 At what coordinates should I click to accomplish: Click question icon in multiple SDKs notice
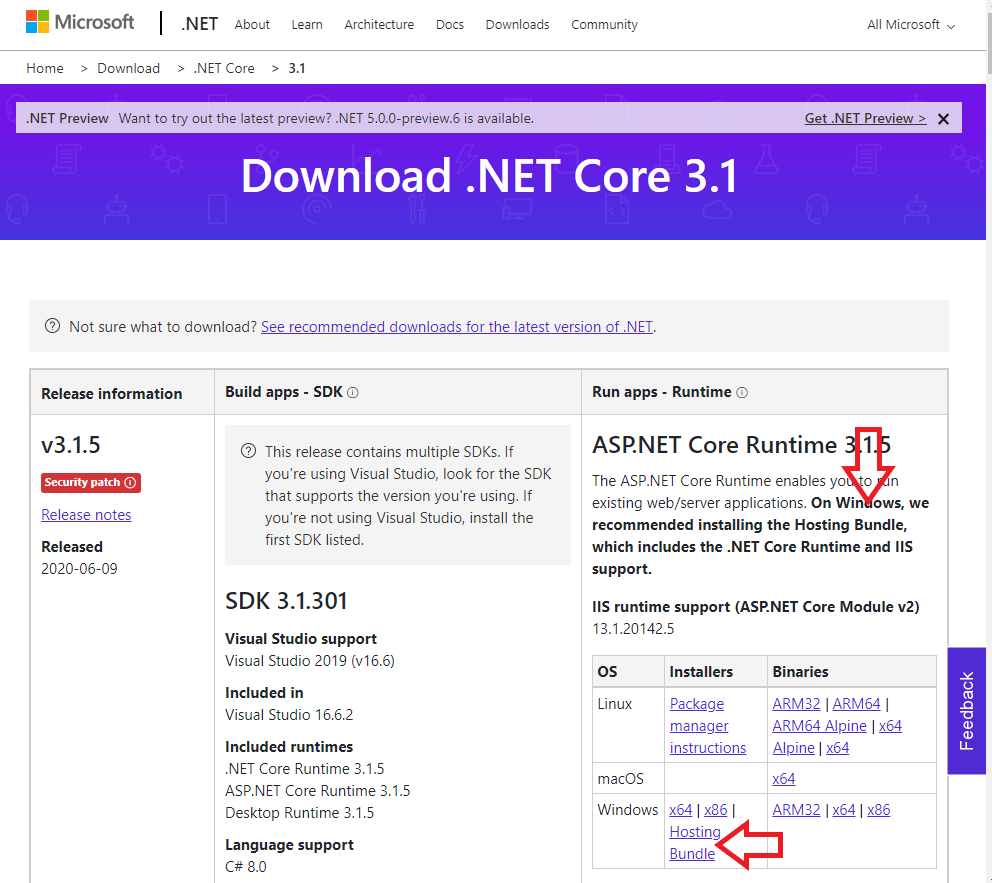(x=249, y=451)
